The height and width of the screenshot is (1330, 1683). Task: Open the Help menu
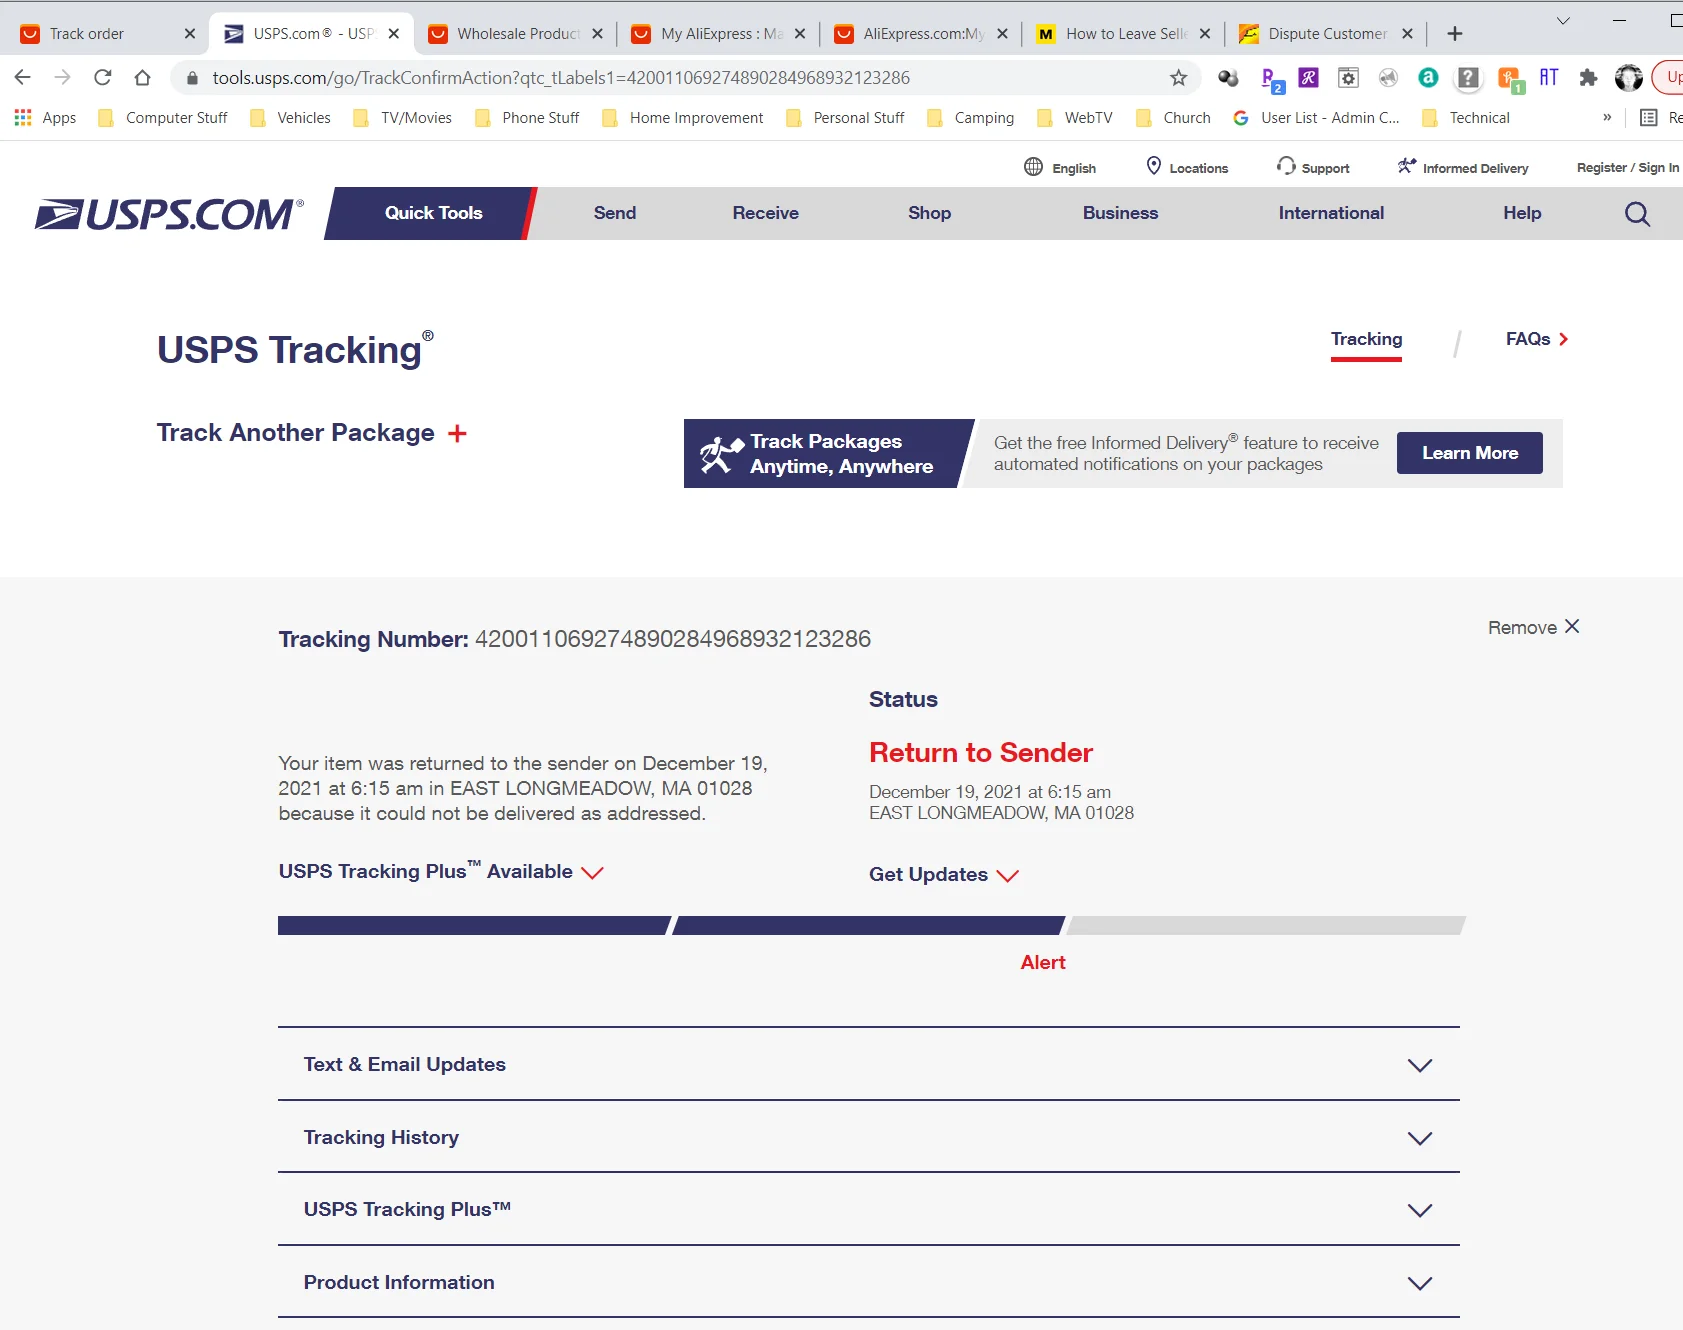(x=1523, y=213)
